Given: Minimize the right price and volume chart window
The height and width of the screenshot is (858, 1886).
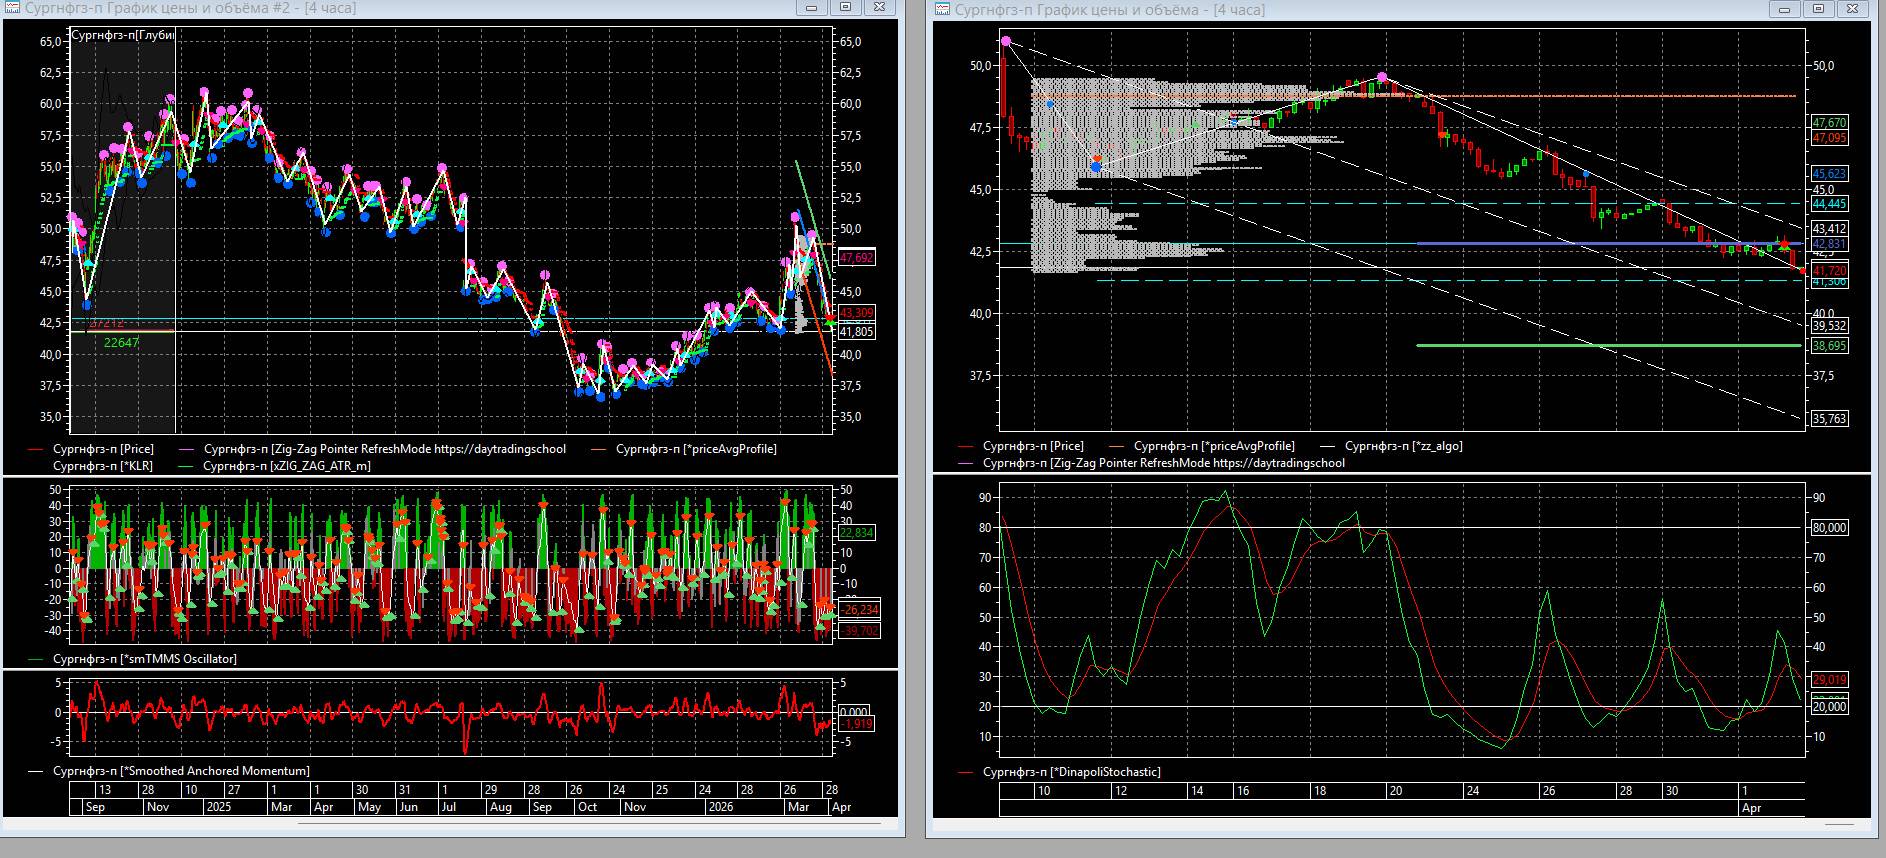Looking at the screenshot, I should (1785, 9).
